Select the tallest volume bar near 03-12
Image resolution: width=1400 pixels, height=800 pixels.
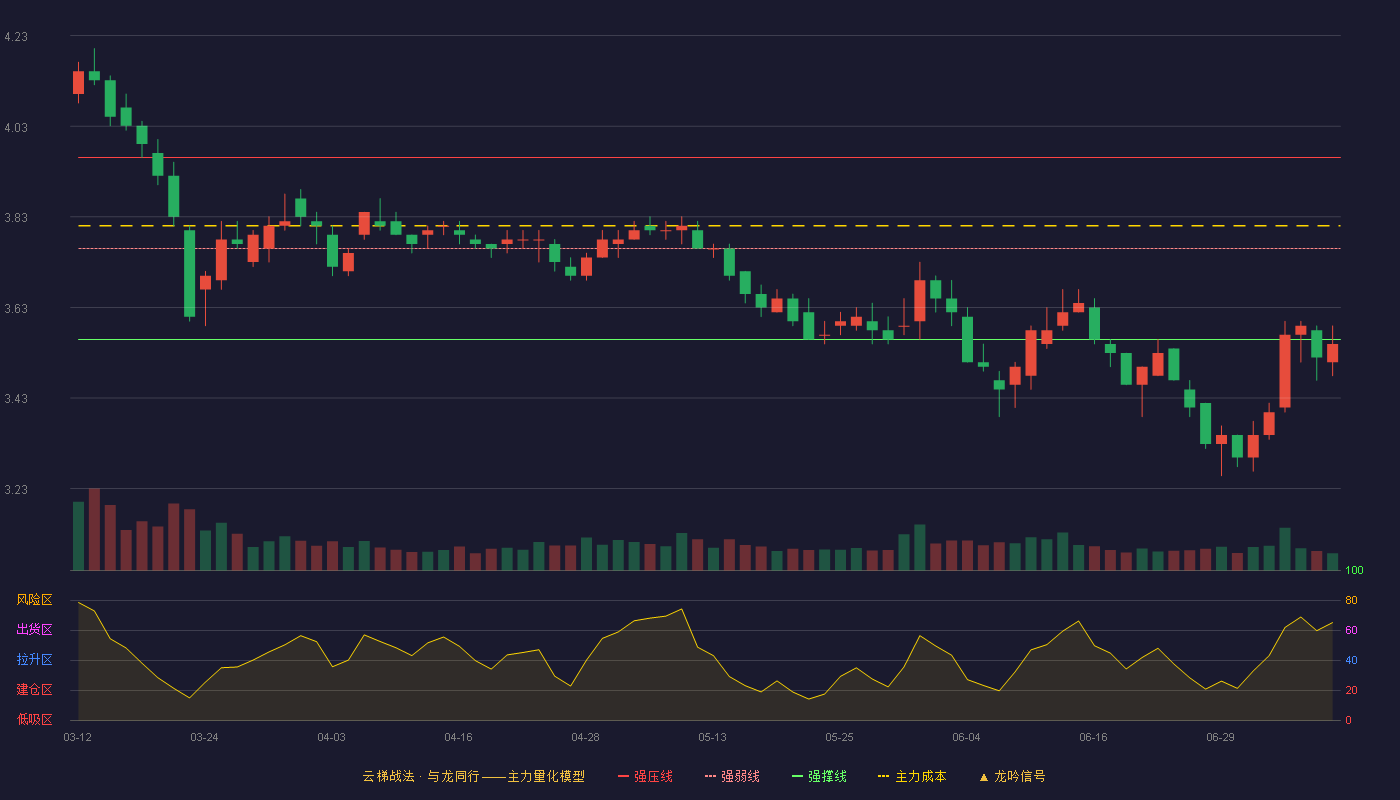(94, 529)
